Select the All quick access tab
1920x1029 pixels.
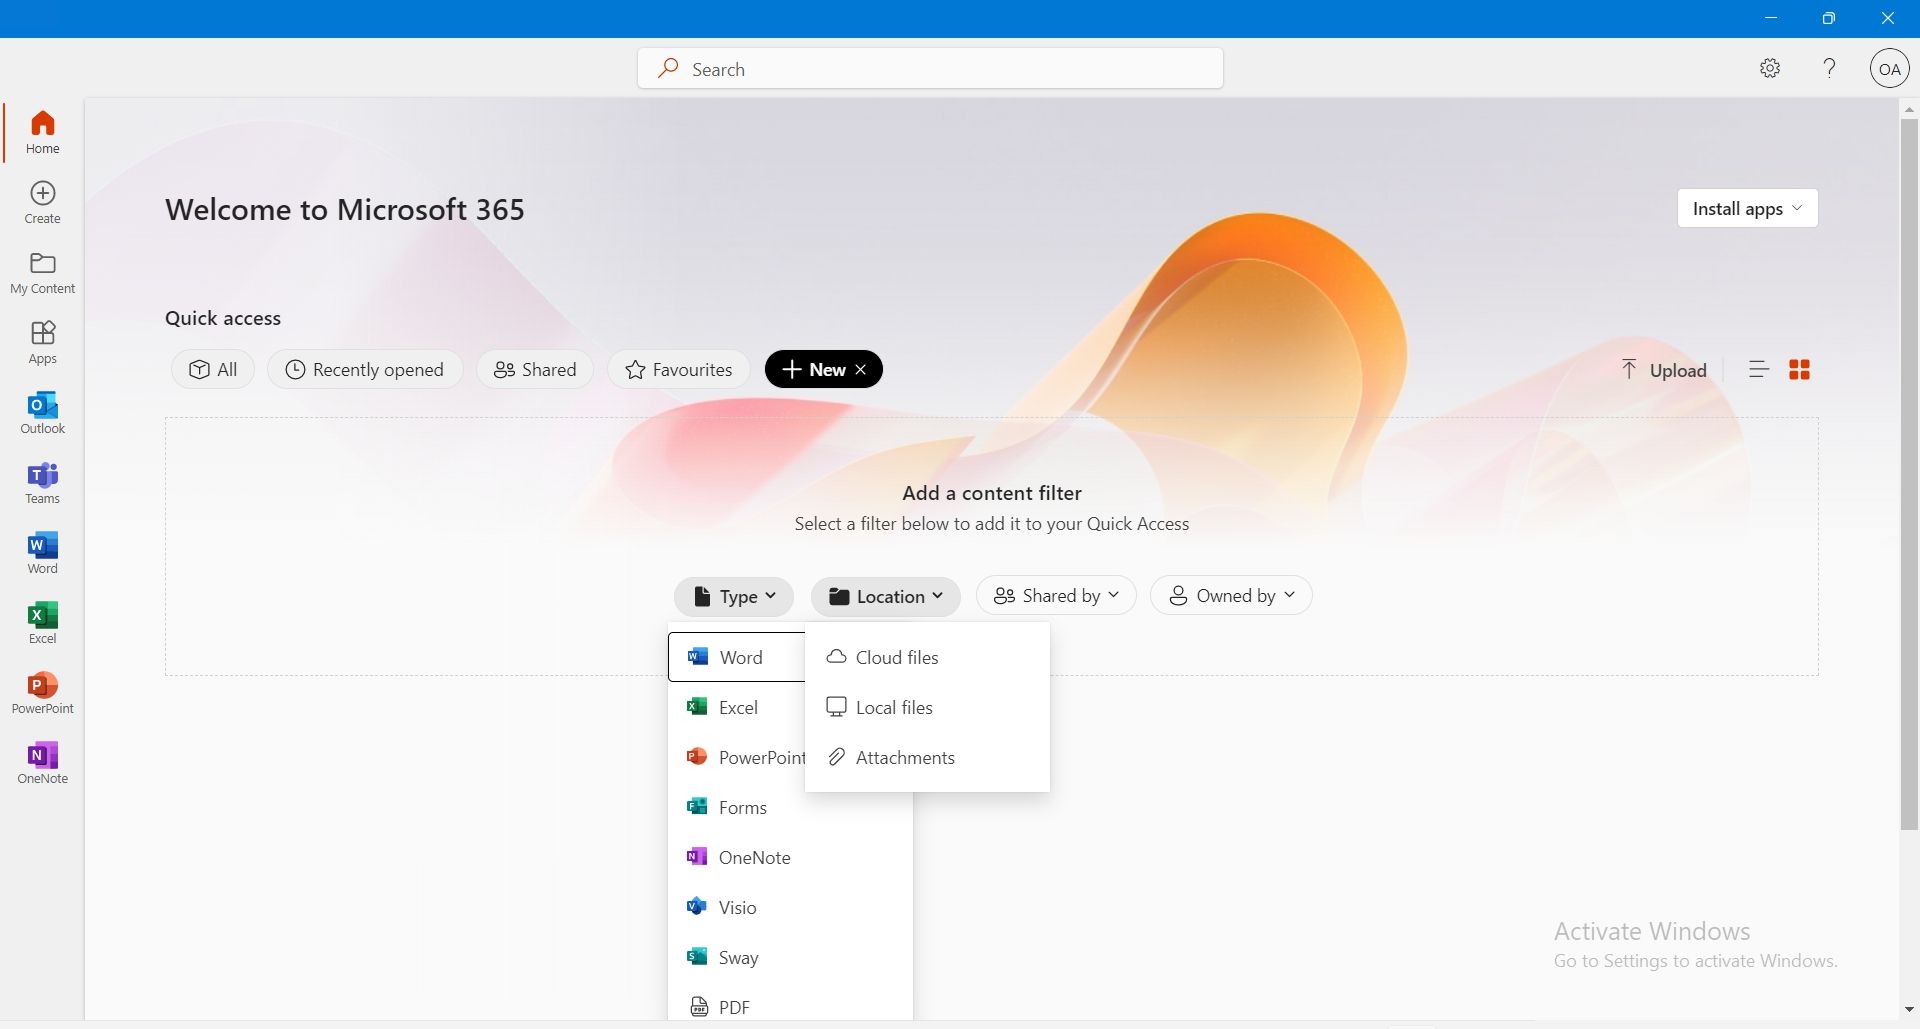(213, 370)
